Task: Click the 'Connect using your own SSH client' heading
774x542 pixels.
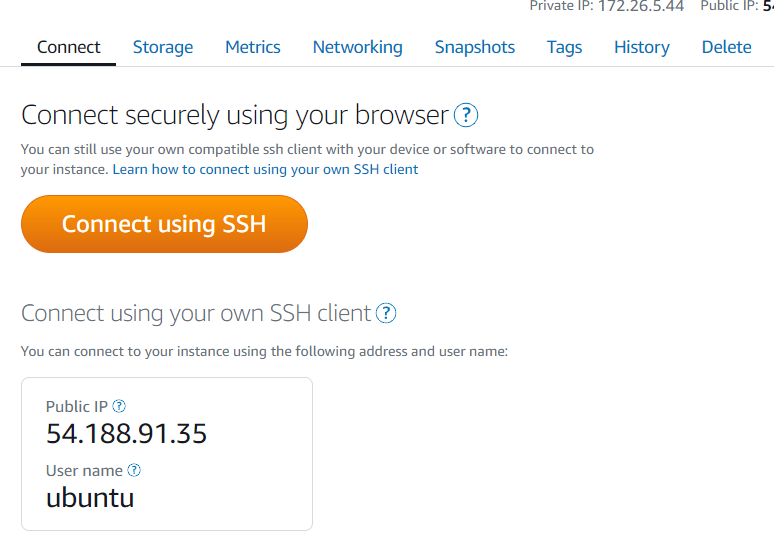Action: pos(196,314)
